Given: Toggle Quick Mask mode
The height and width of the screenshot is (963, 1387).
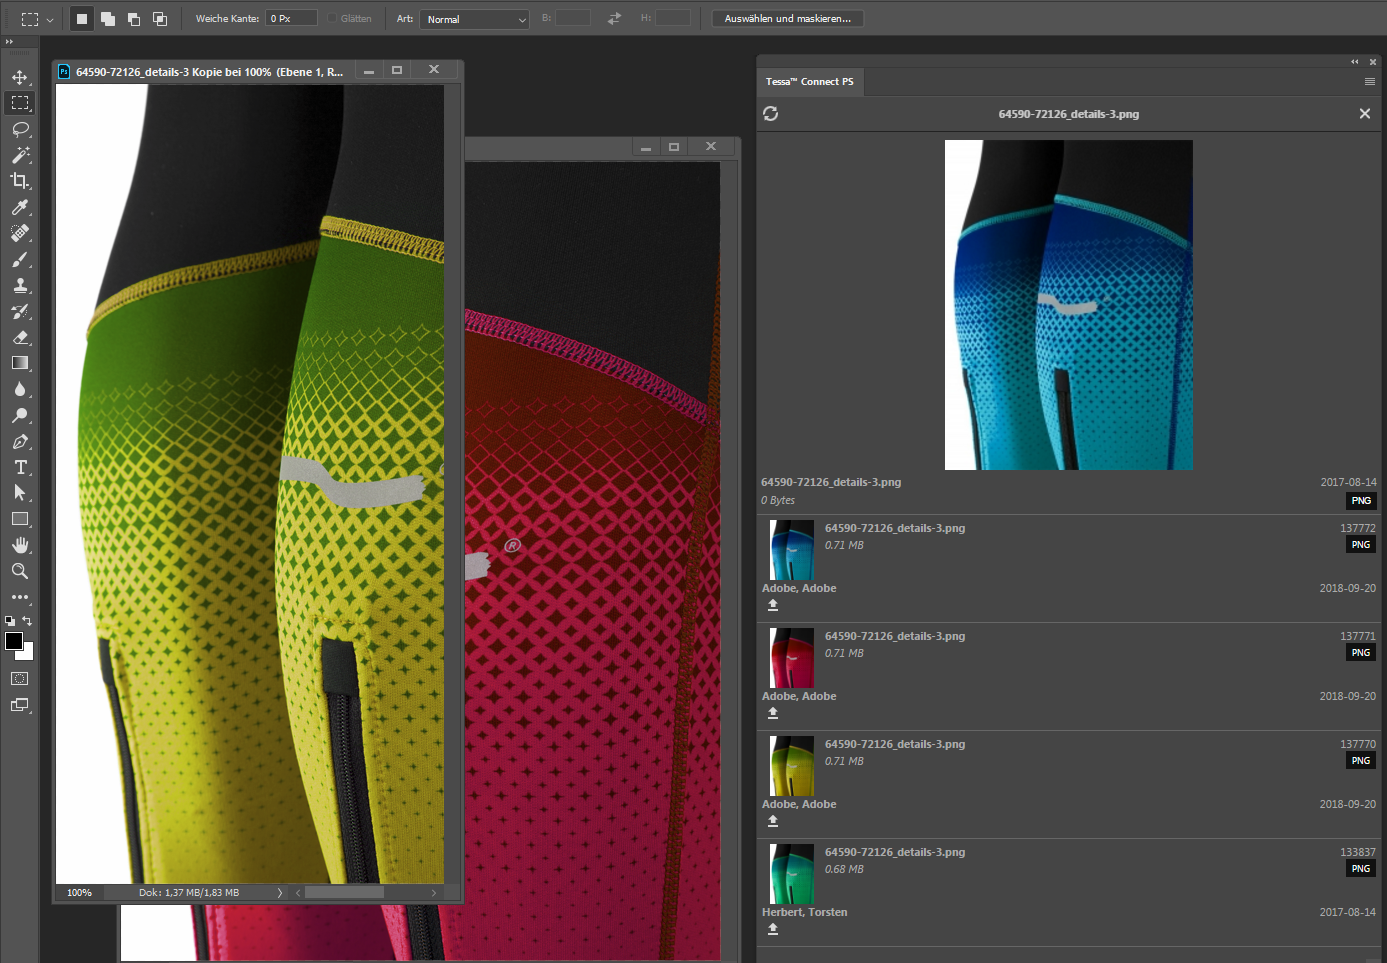Looking at the screenshot, I should click(20, 679).
